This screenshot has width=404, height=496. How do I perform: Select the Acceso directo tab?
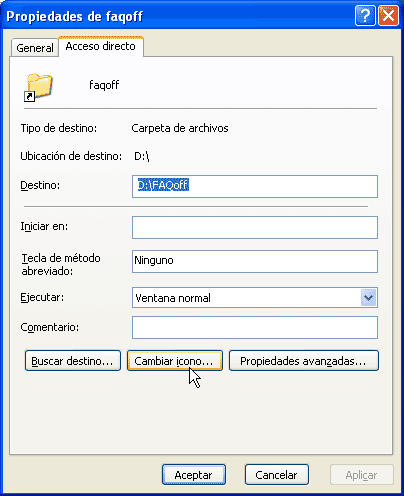pos(101,46)
